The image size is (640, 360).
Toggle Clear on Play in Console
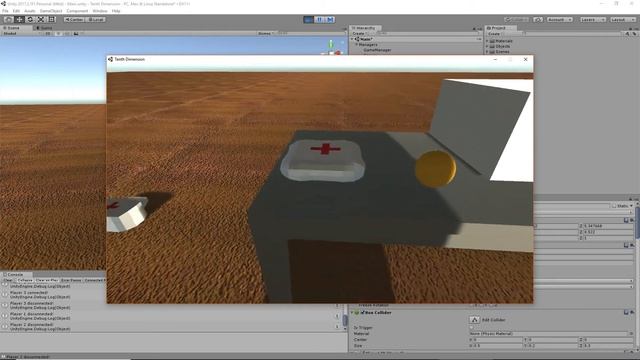pos(47,280)
